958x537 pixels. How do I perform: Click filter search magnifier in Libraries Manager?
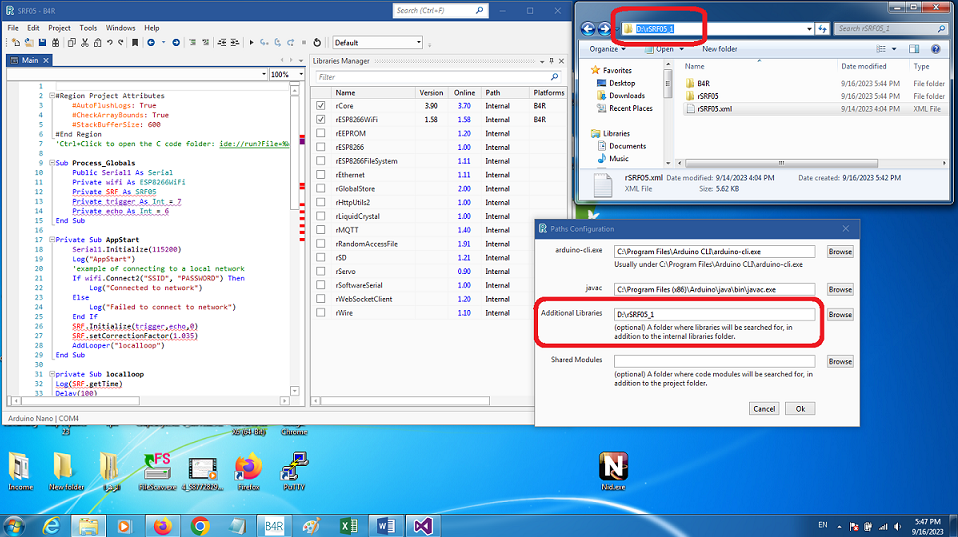[x=554, y=77]
